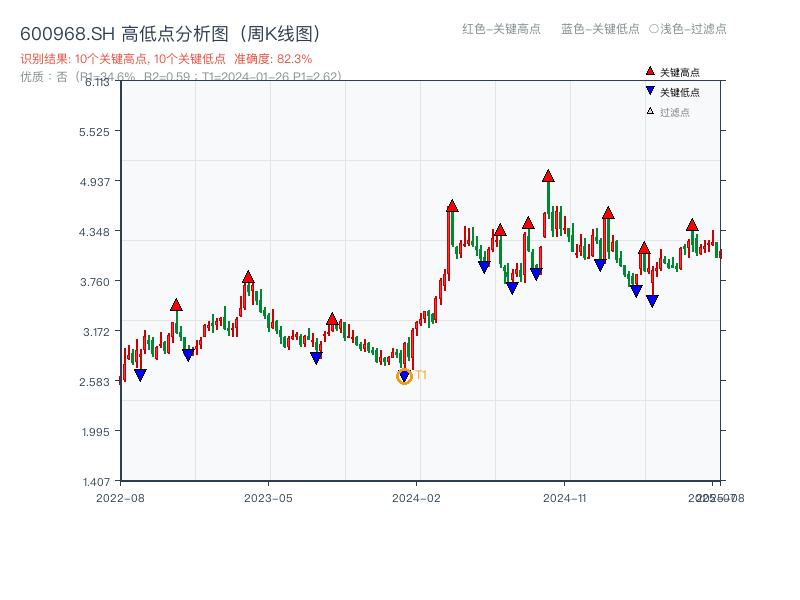Click the first red key-high triangle after 2022-08
Screen dimensions: 800x600
[x=176, y=305]
